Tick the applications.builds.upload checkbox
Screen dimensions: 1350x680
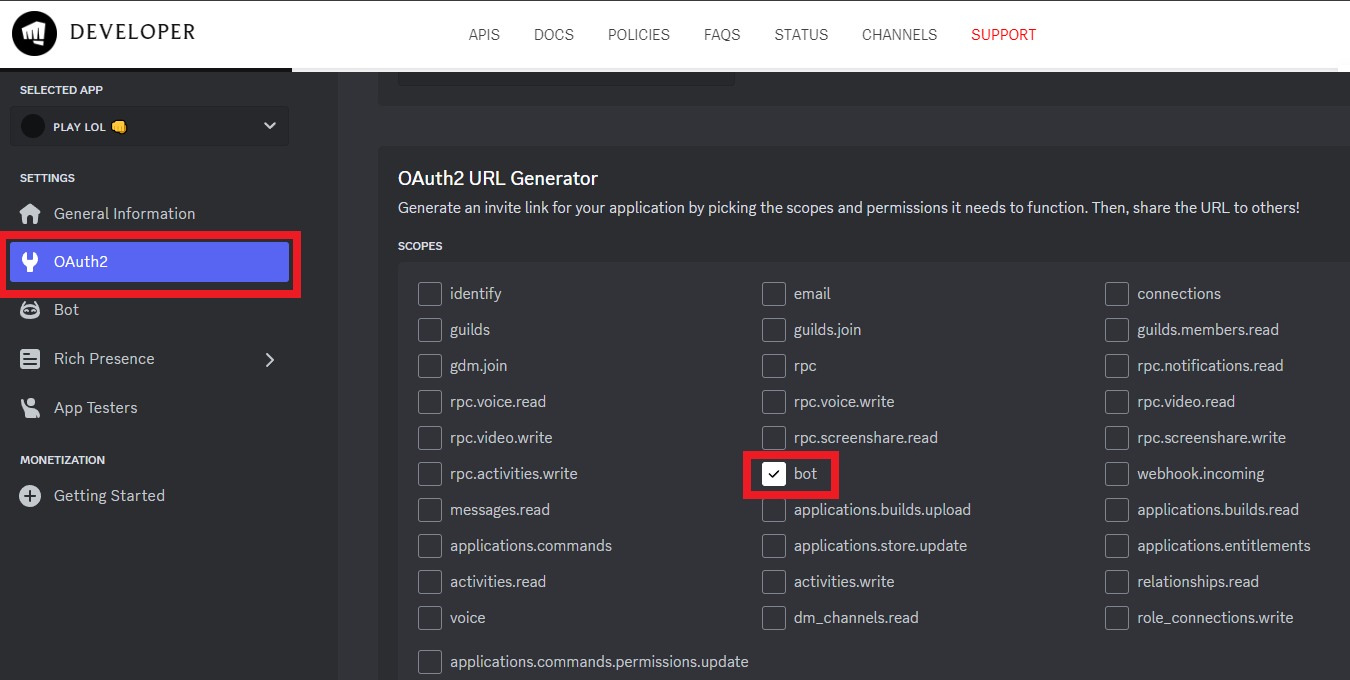774,510
